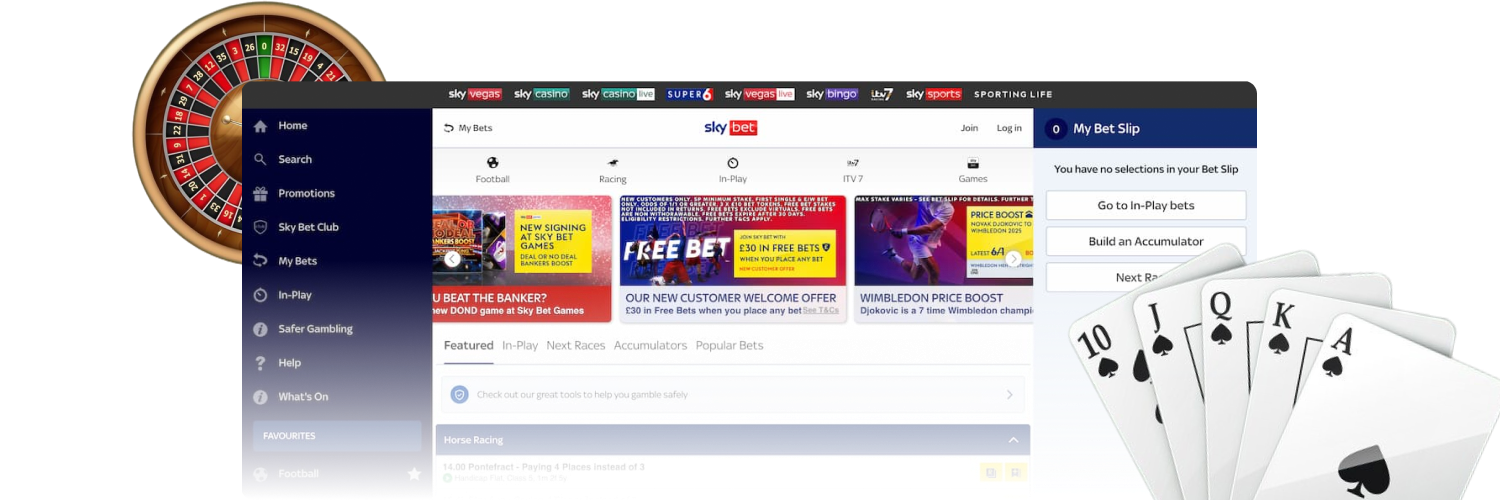Show next promotion in carousel
The image size is (1500, 500).
[x=1013, y=259]
